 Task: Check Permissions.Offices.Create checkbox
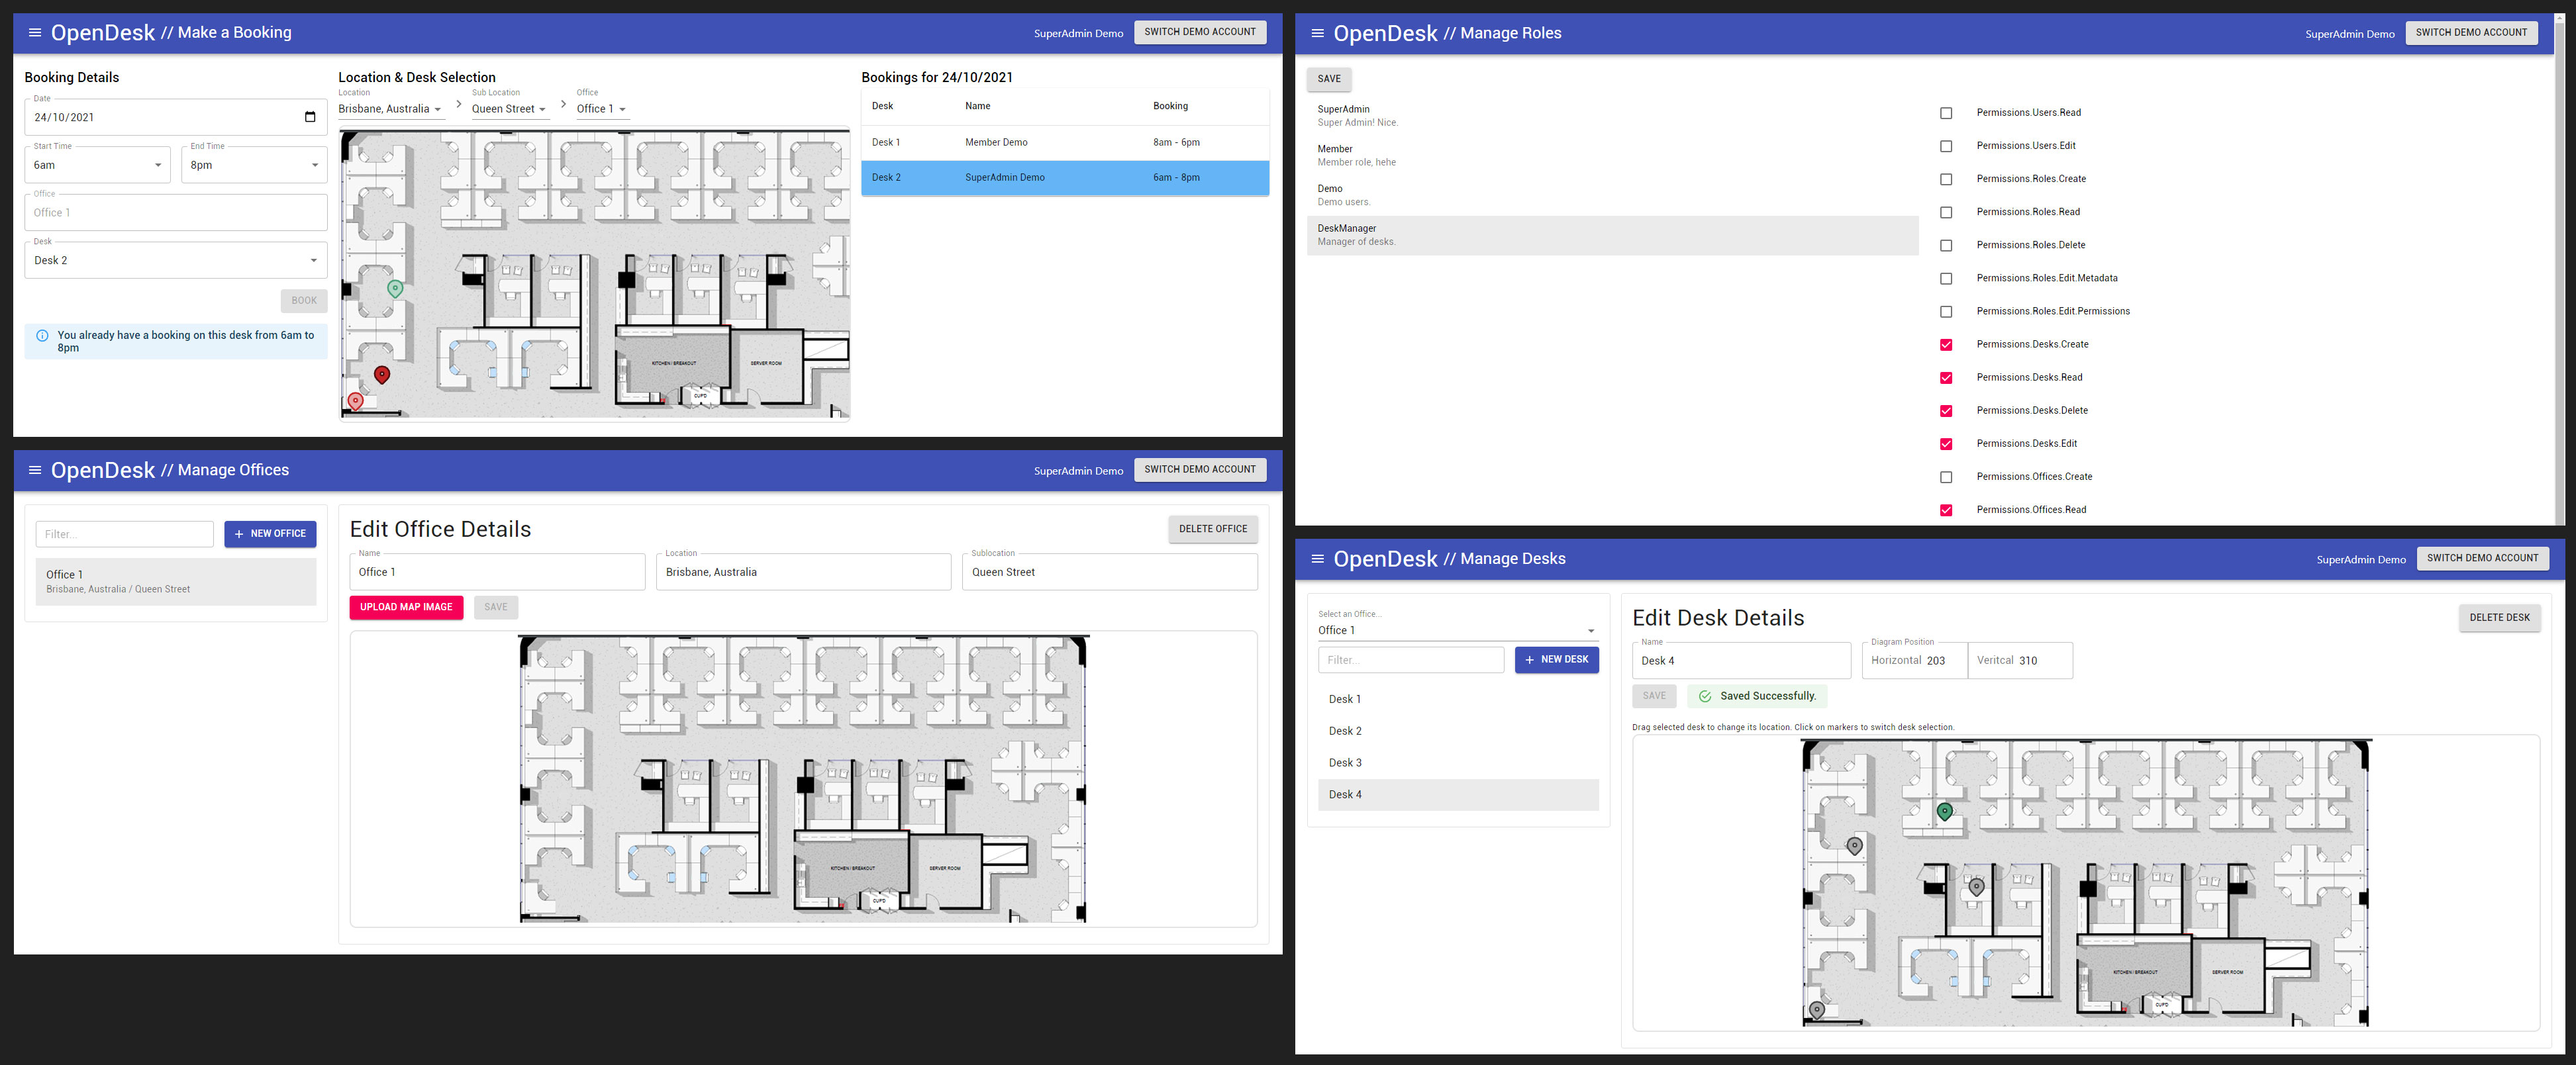click(1946, 477)
